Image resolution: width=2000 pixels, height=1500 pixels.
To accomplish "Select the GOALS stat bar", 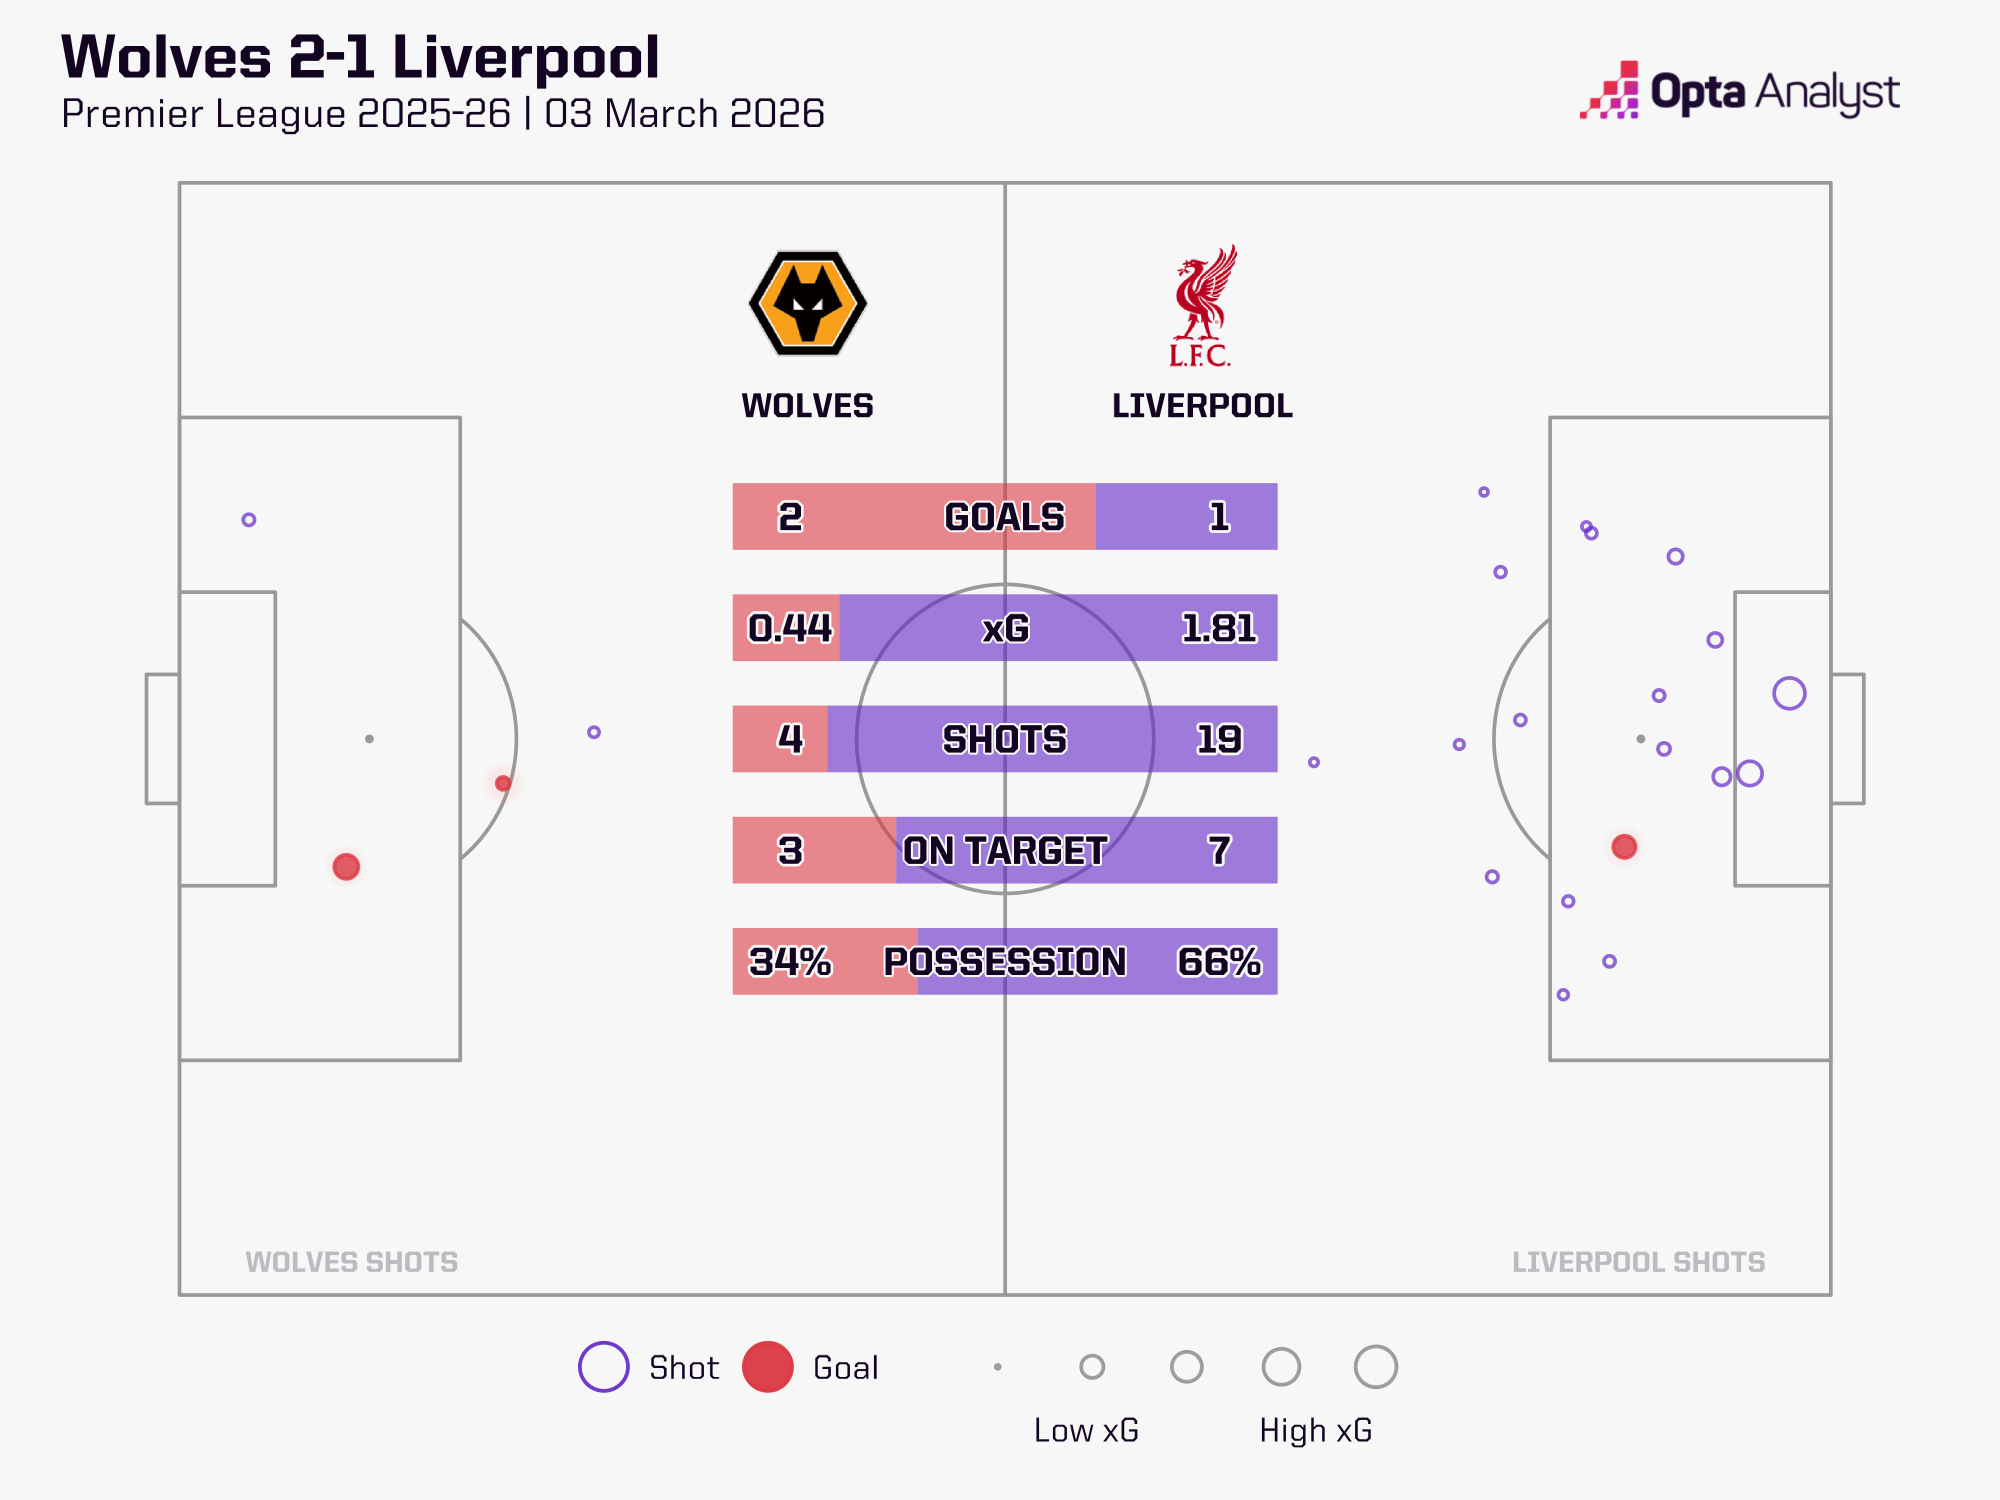I will 1004,517.
